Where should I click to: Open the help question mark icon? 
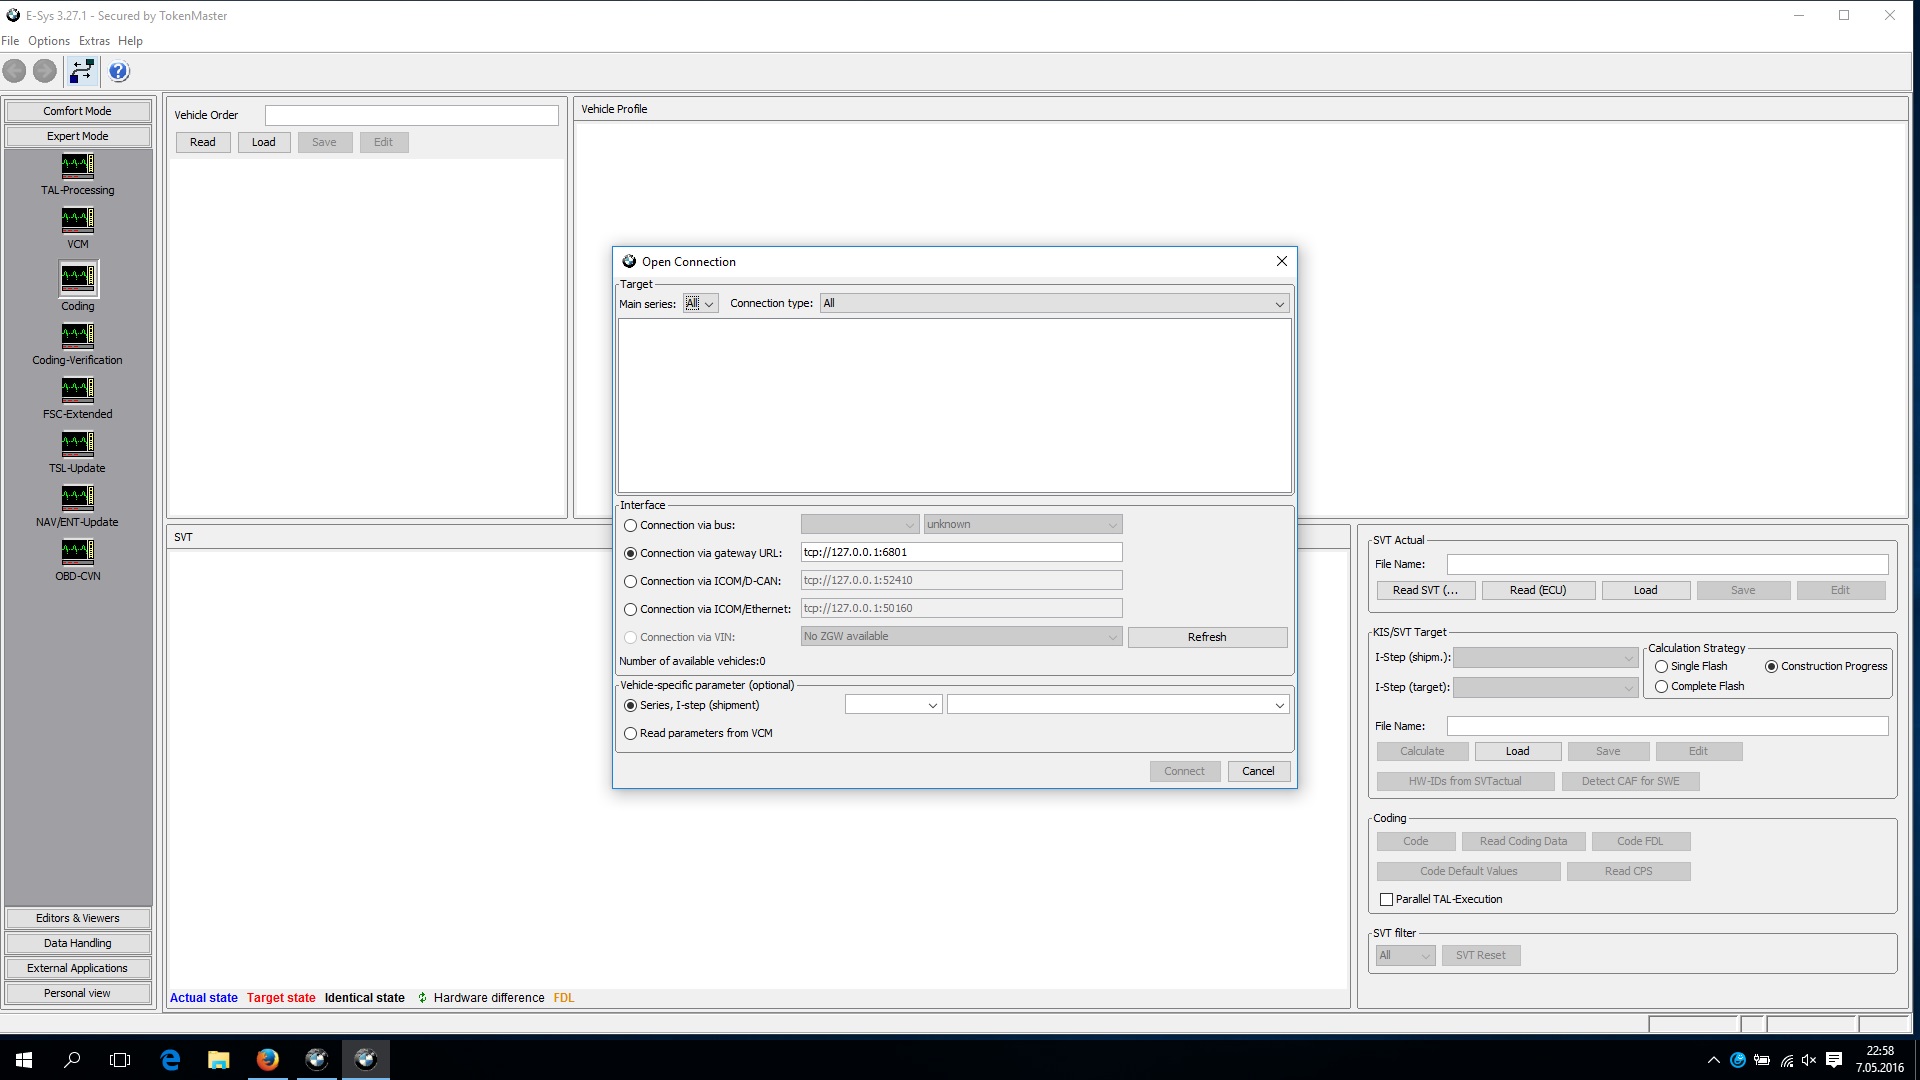tap(119, 71)
